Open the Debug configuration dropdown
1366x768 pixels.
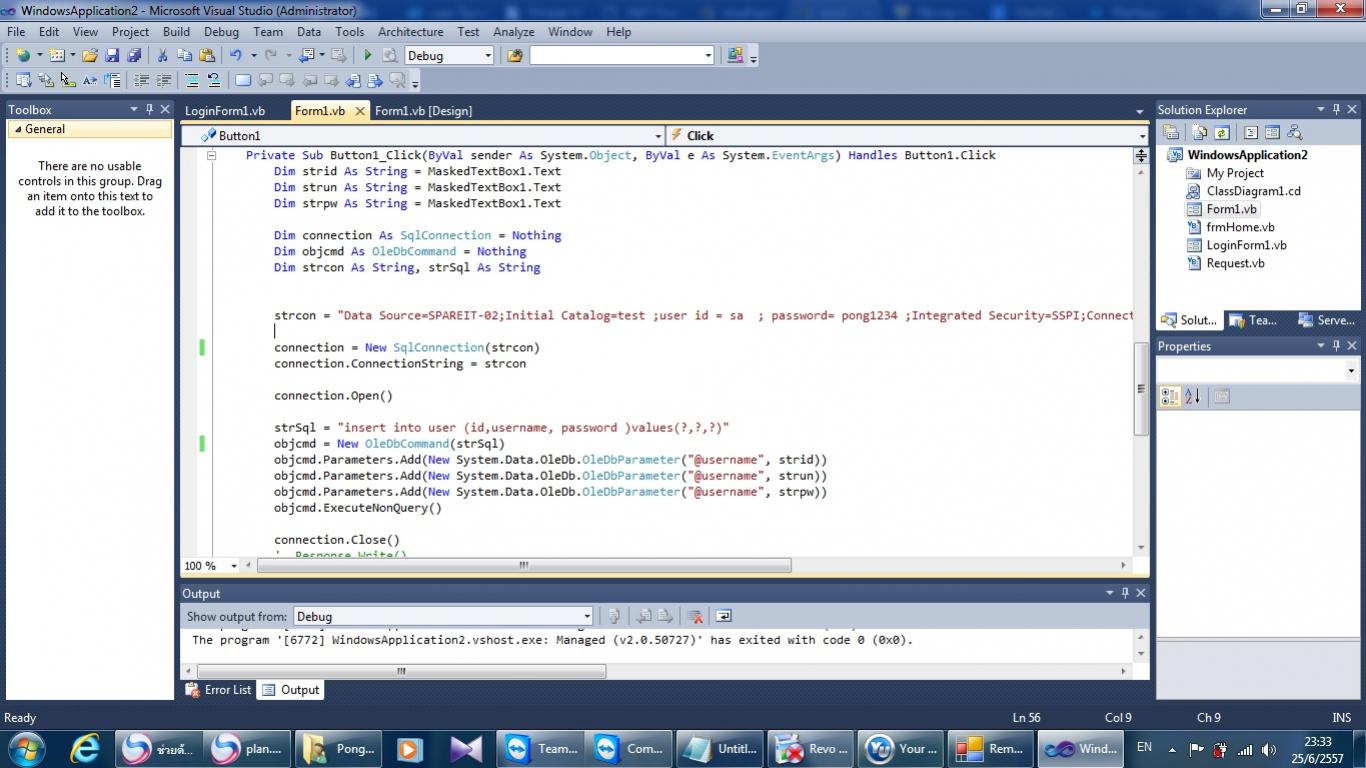487,56
